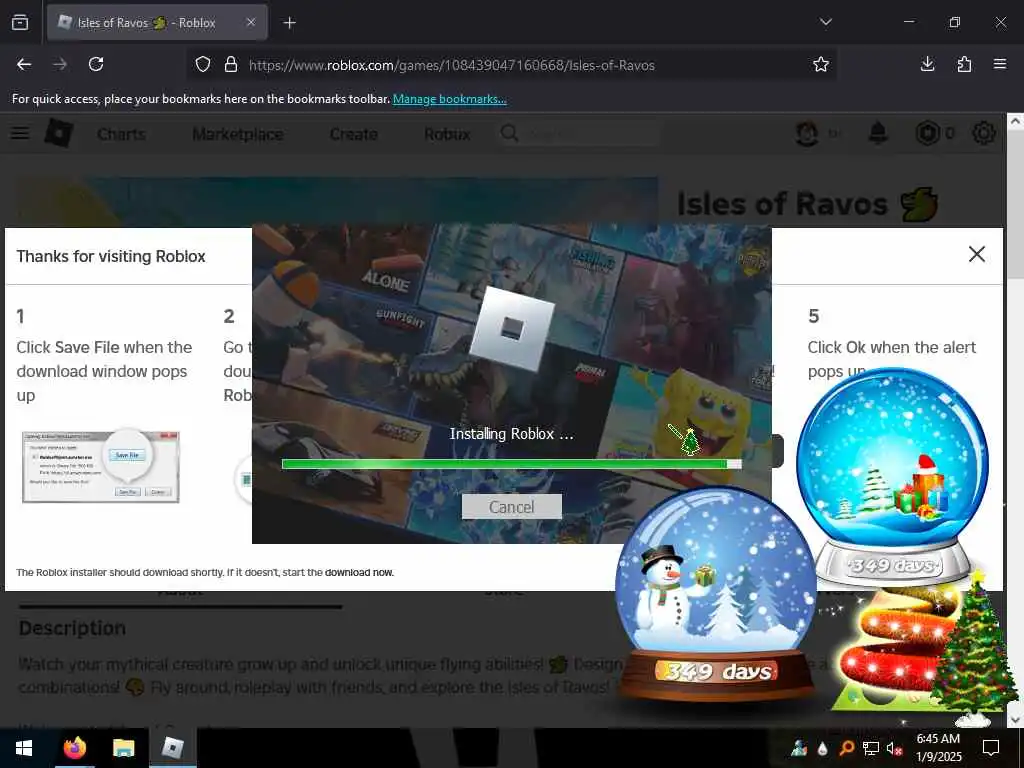Open the Roblox hamburger side menu
The width and height of the screenshot is (1024, 768).
(20, 133)
